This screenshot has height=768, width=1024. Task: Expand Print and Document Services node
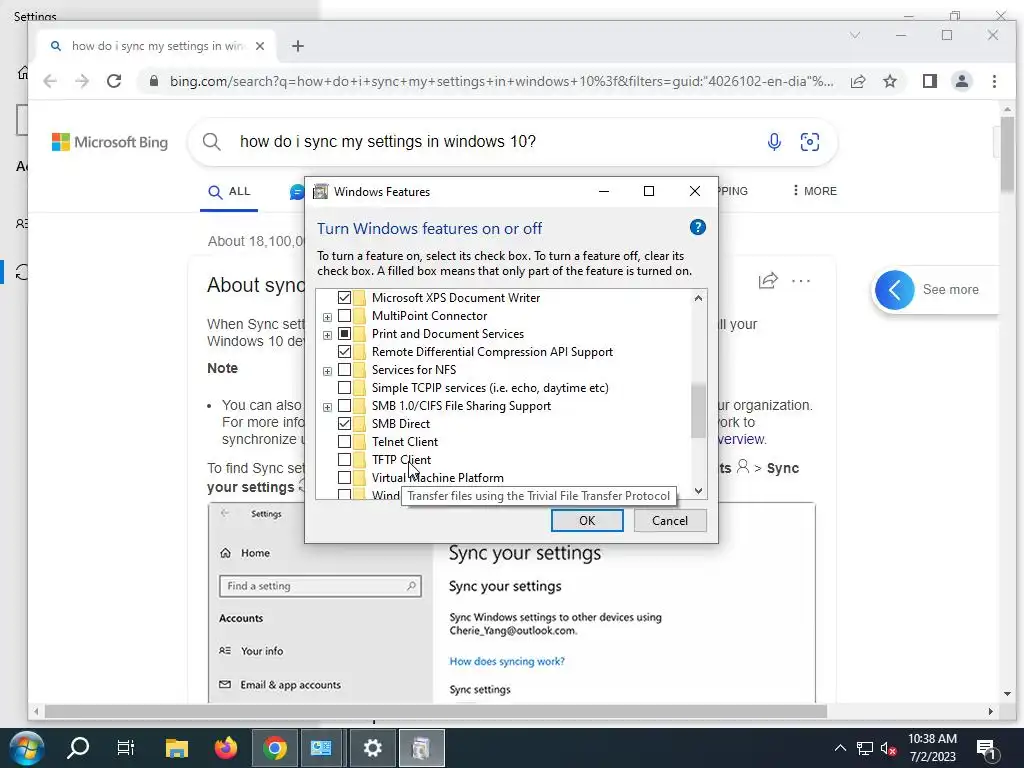point(327,335)
